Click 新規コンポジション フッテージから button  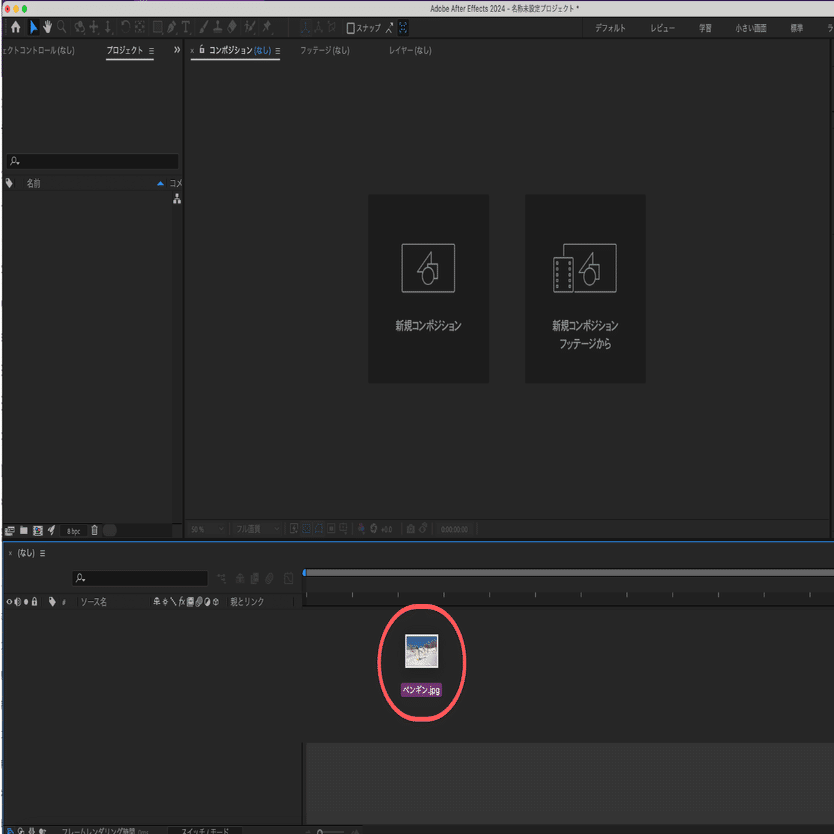pyautogui.click(x=585, y=289)
